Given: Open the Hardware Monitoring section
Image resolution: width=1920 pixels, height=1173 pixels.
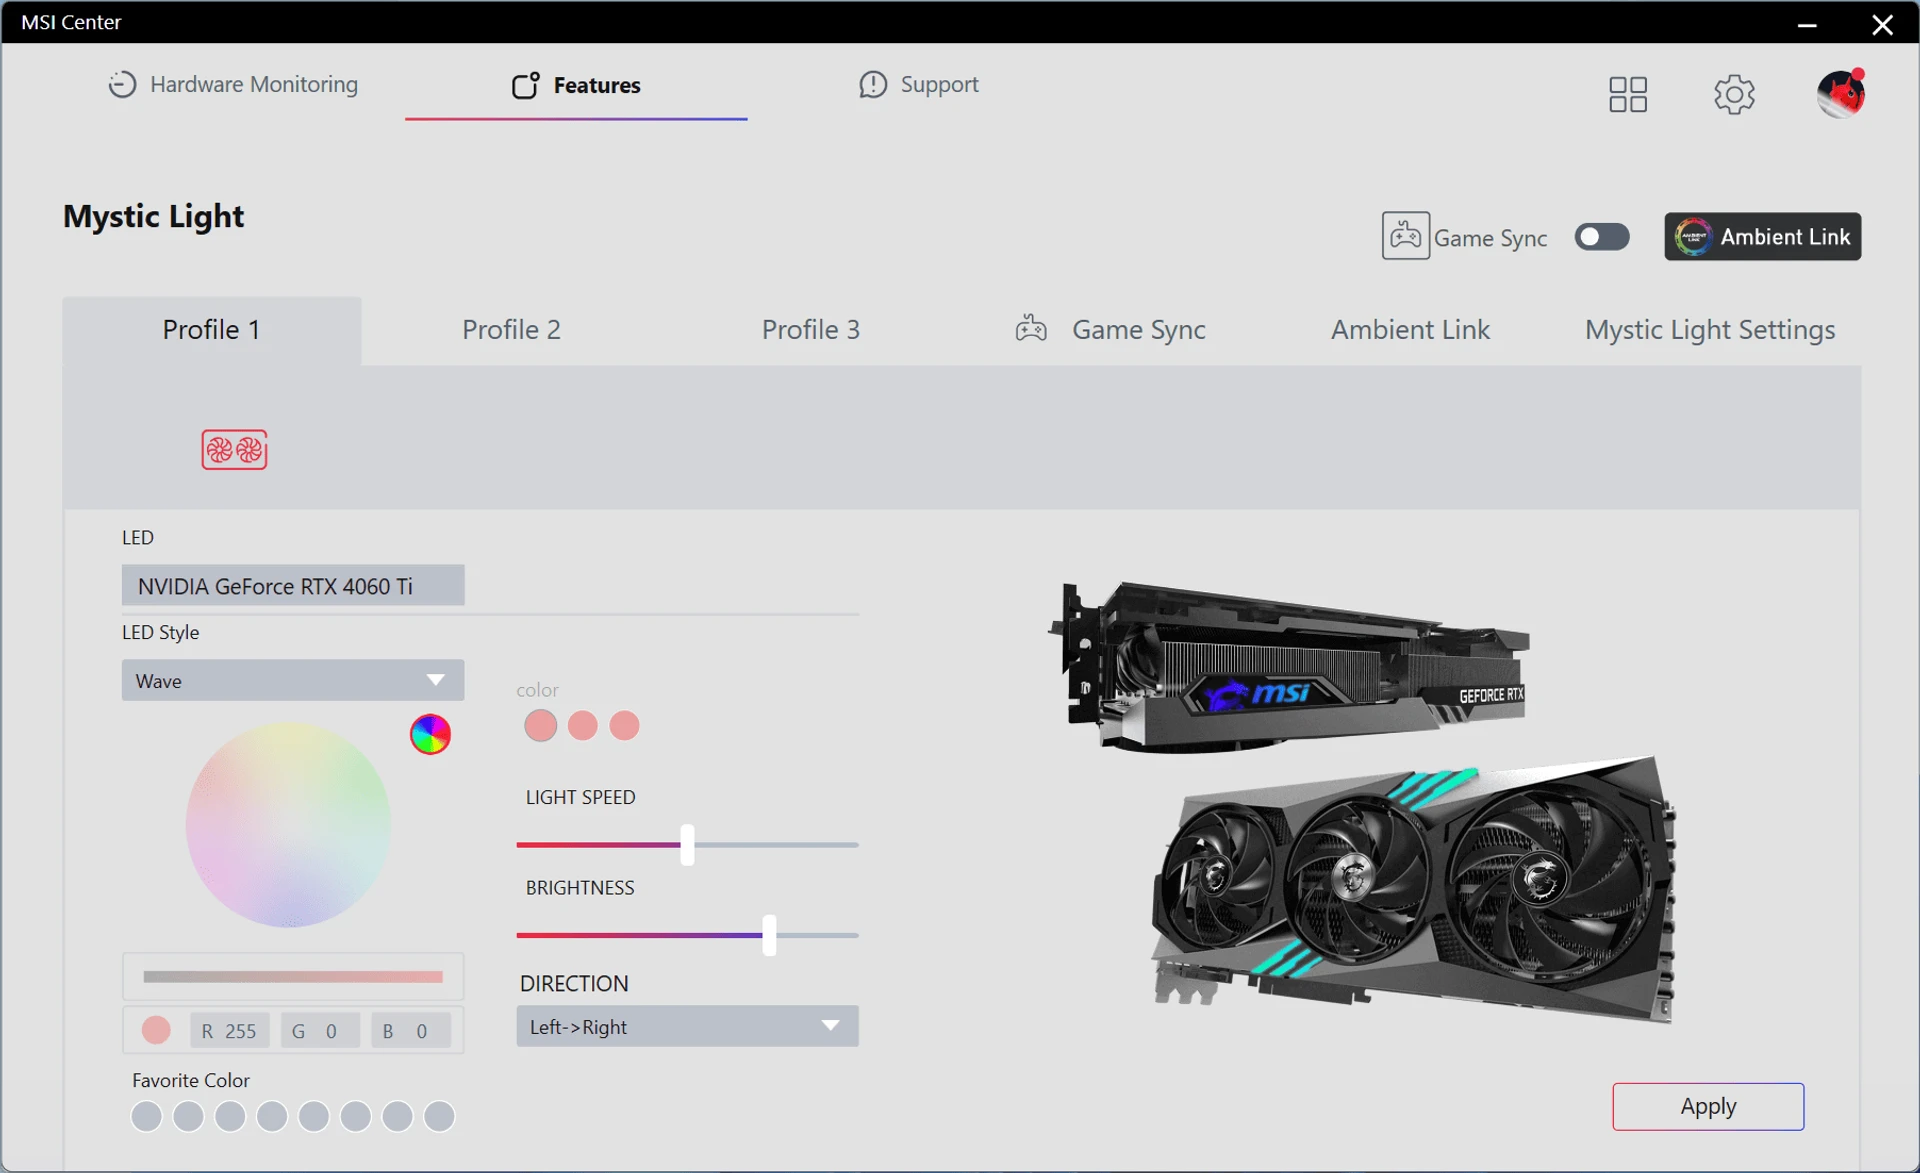Looking at the screenshot, I should tap(233, 84).
